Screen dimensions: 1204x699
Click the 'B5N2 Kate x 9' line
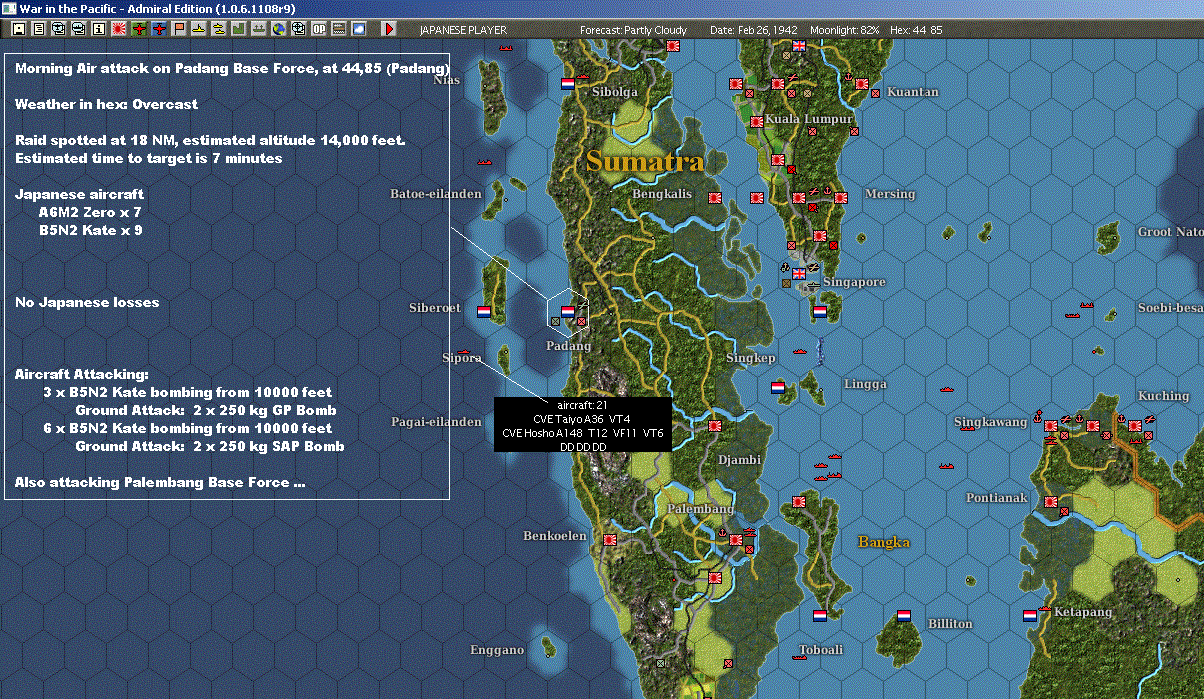pos(90,230)
